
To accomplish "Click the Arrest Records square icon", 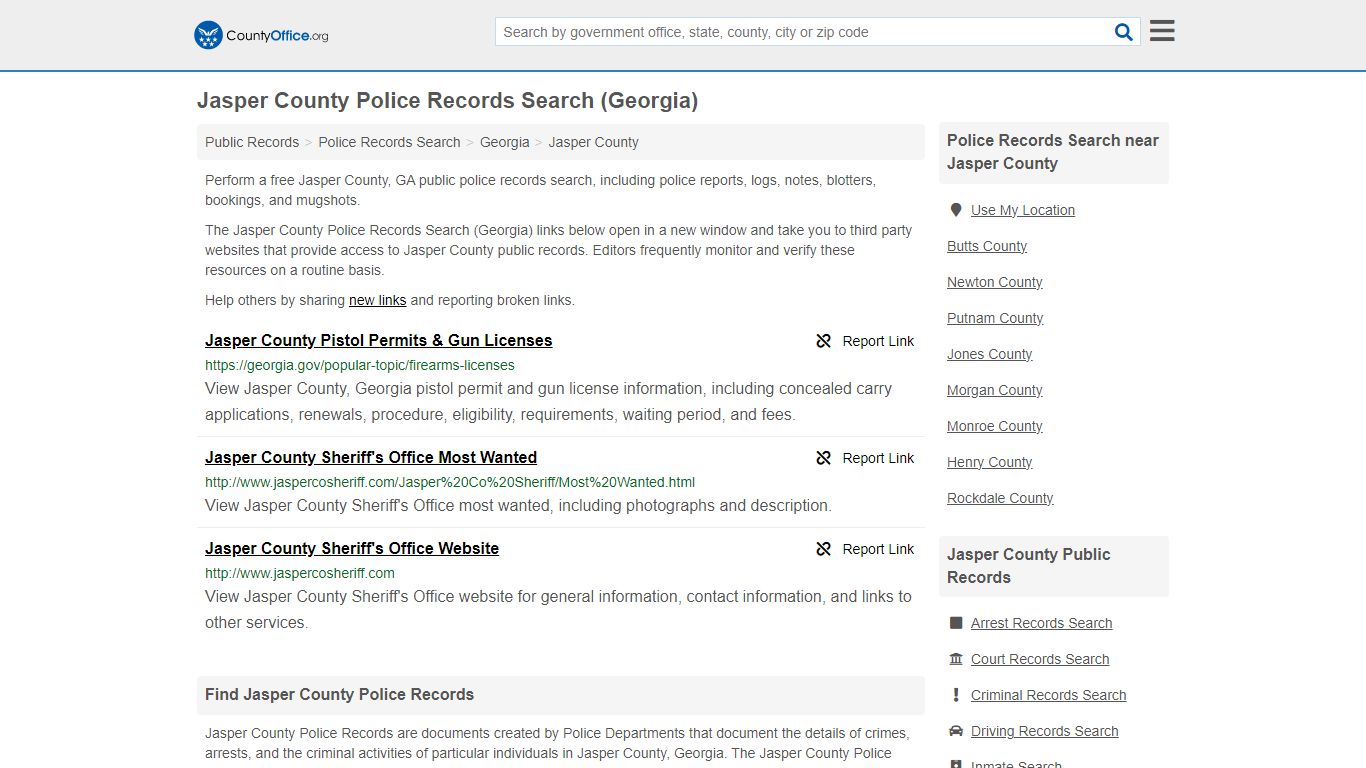I will click(956, 623).
